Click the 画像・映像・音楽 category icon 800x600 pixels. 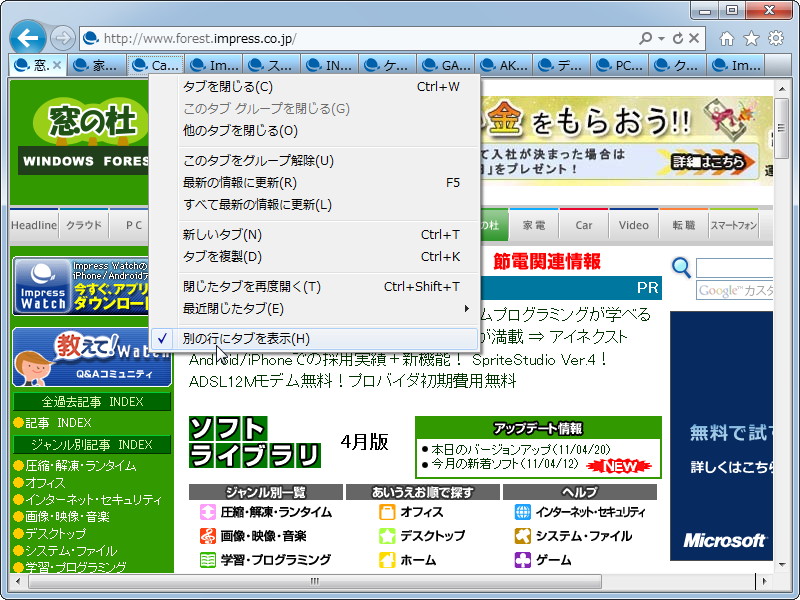point(208,536)
